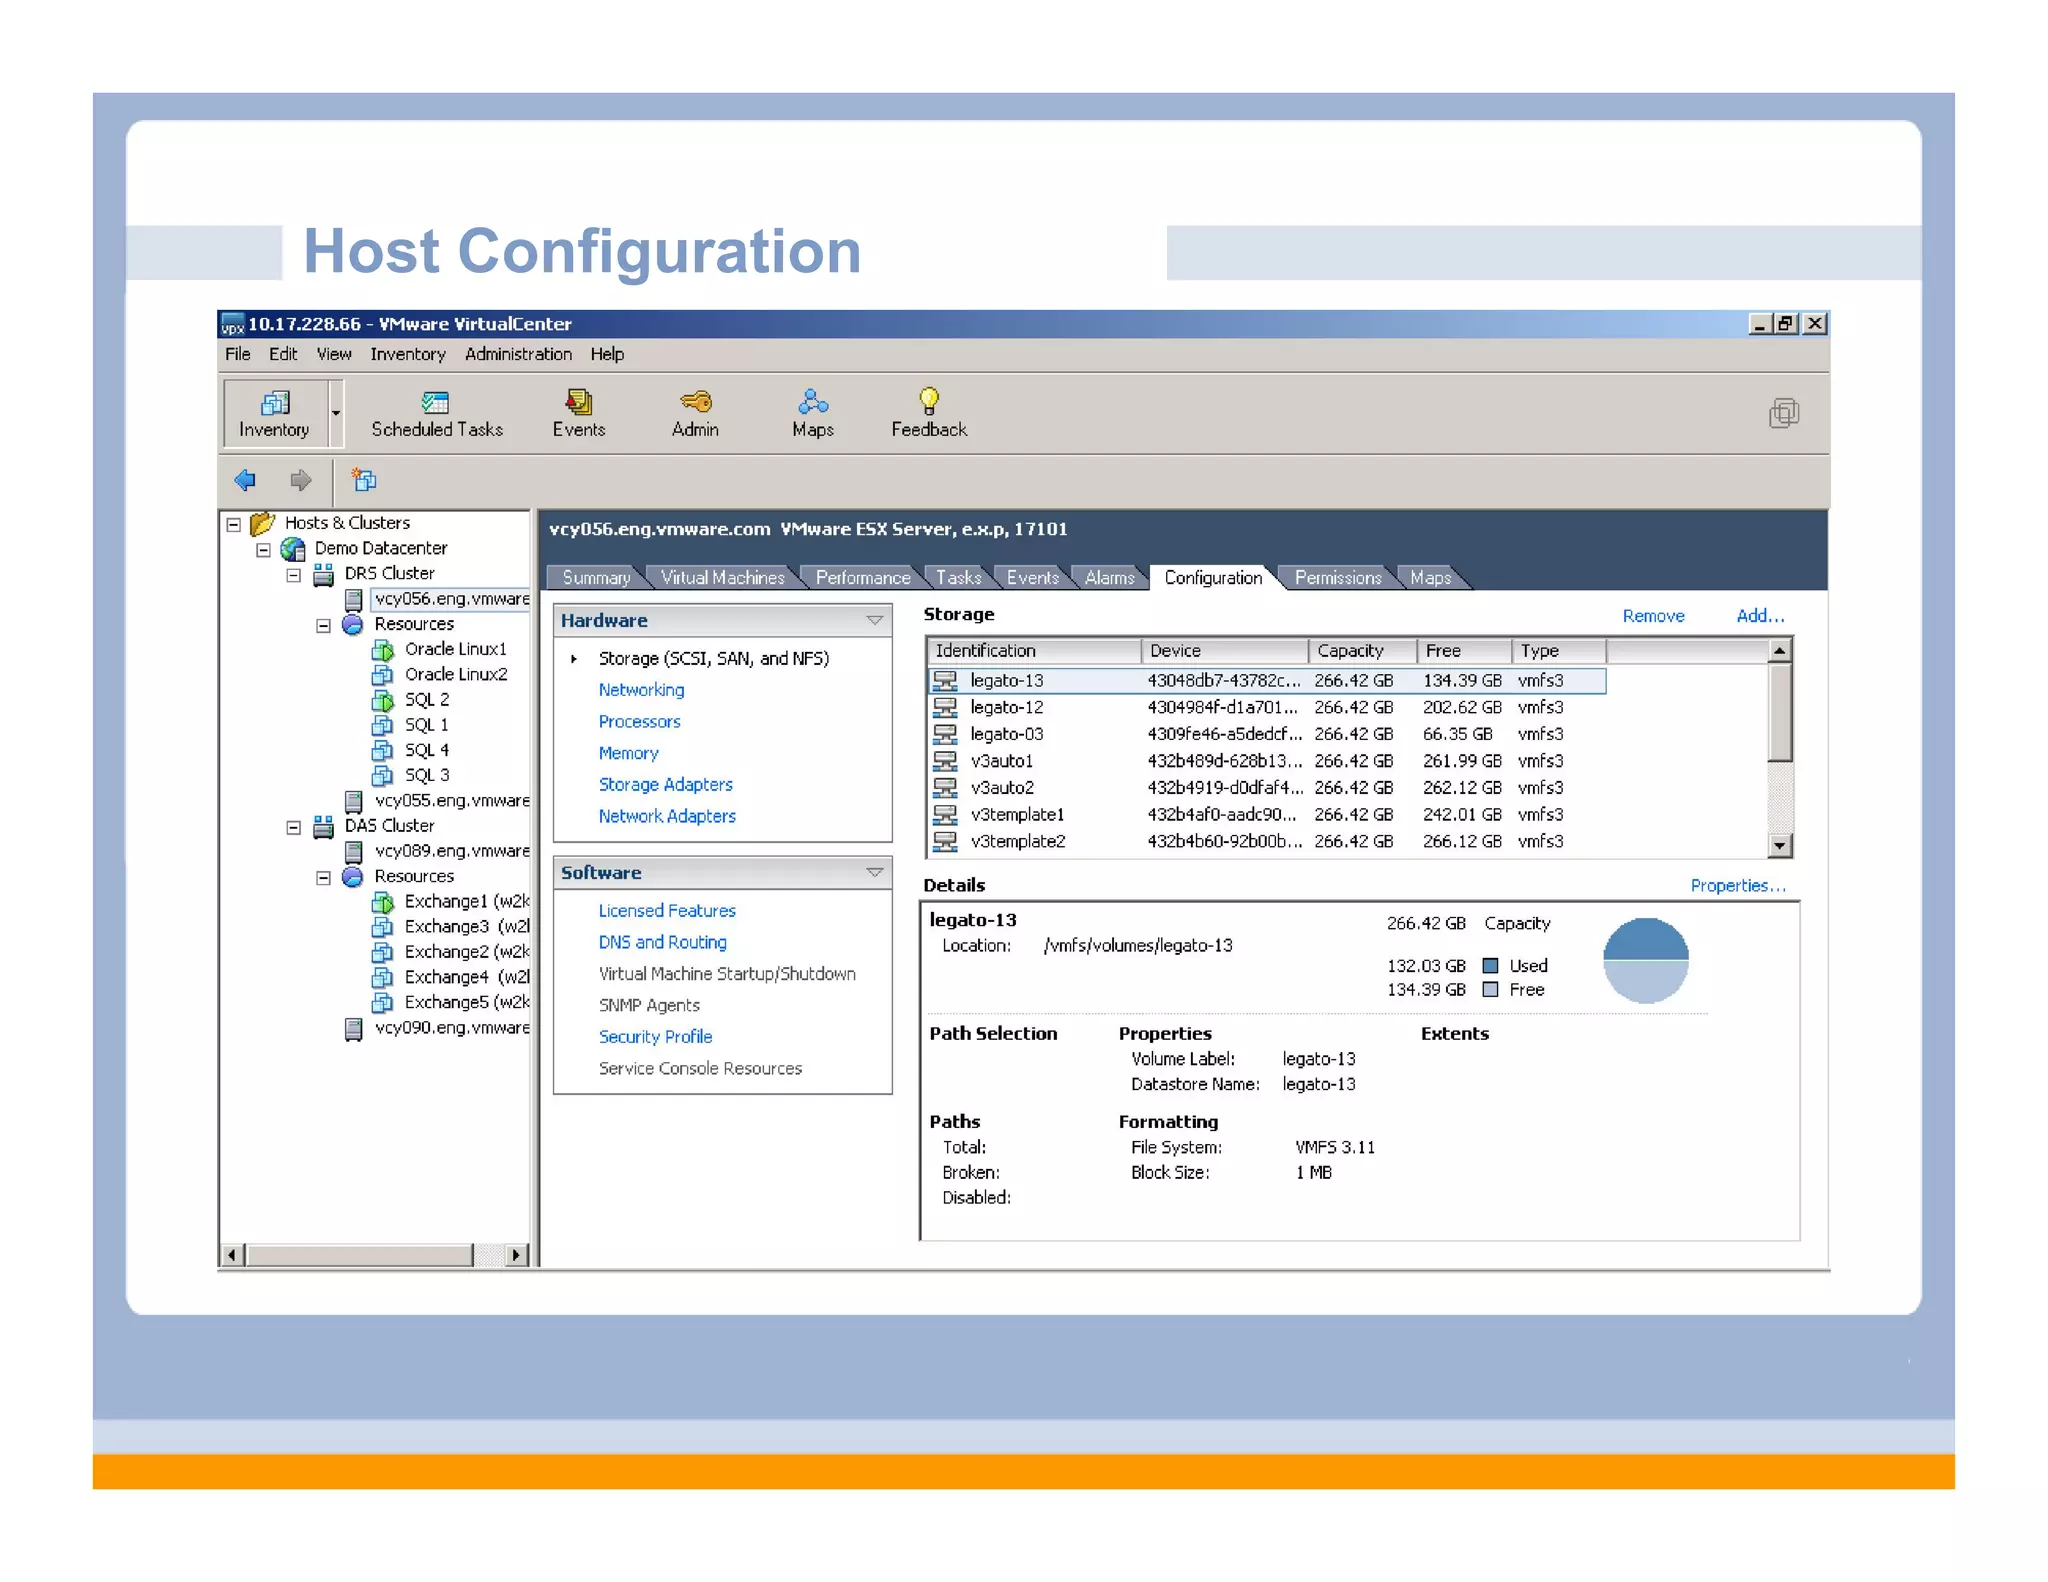The height and width of the screenshot is (1582, 2048).
Task: Open the Inventory dropdown arrow
Action: 336,413
